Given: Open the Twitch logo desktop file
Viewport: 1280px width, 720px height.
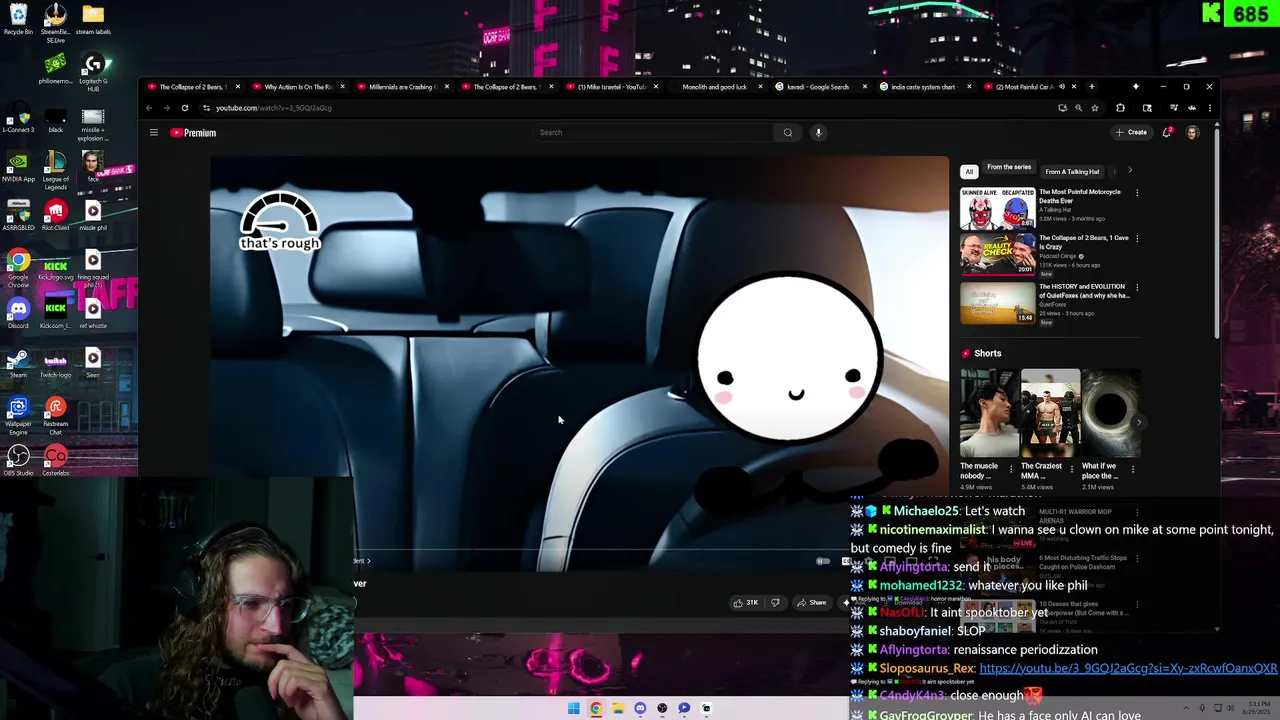Looking at the screenshot, I should (56, 362).
